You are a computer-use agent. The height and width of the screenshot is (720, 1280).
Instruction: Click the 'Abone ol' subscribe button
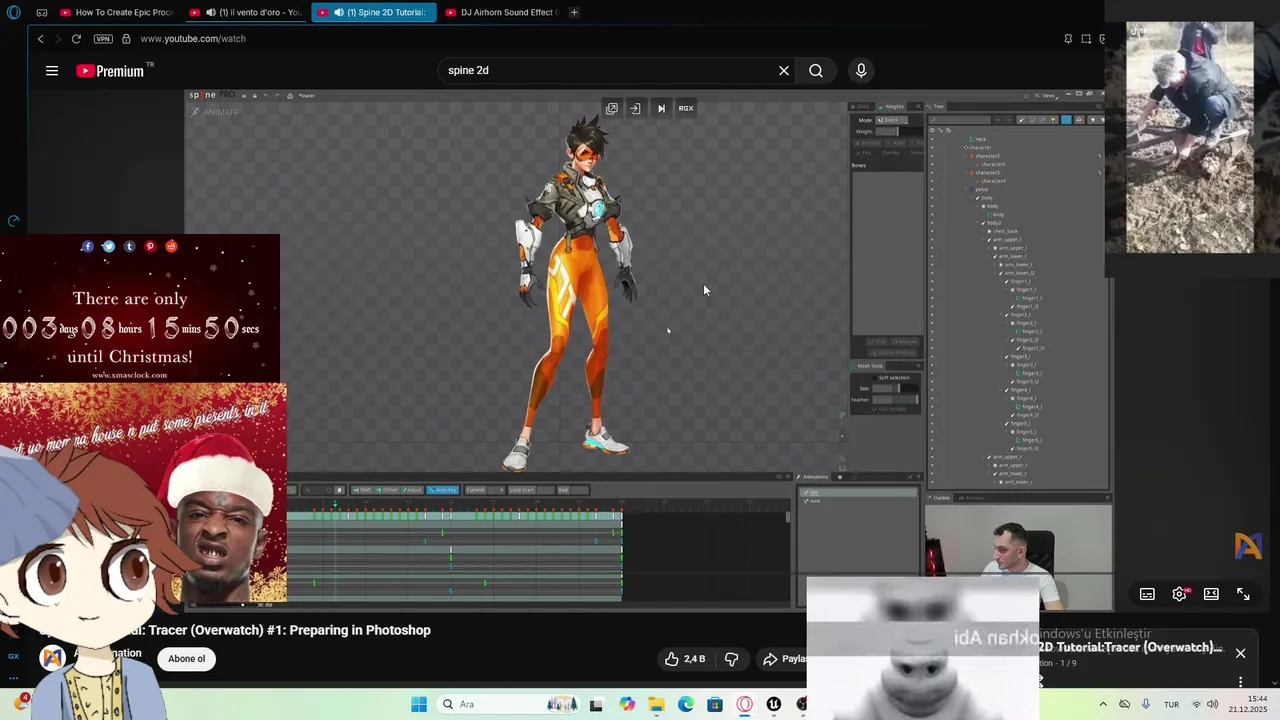(x=187, y=659)
